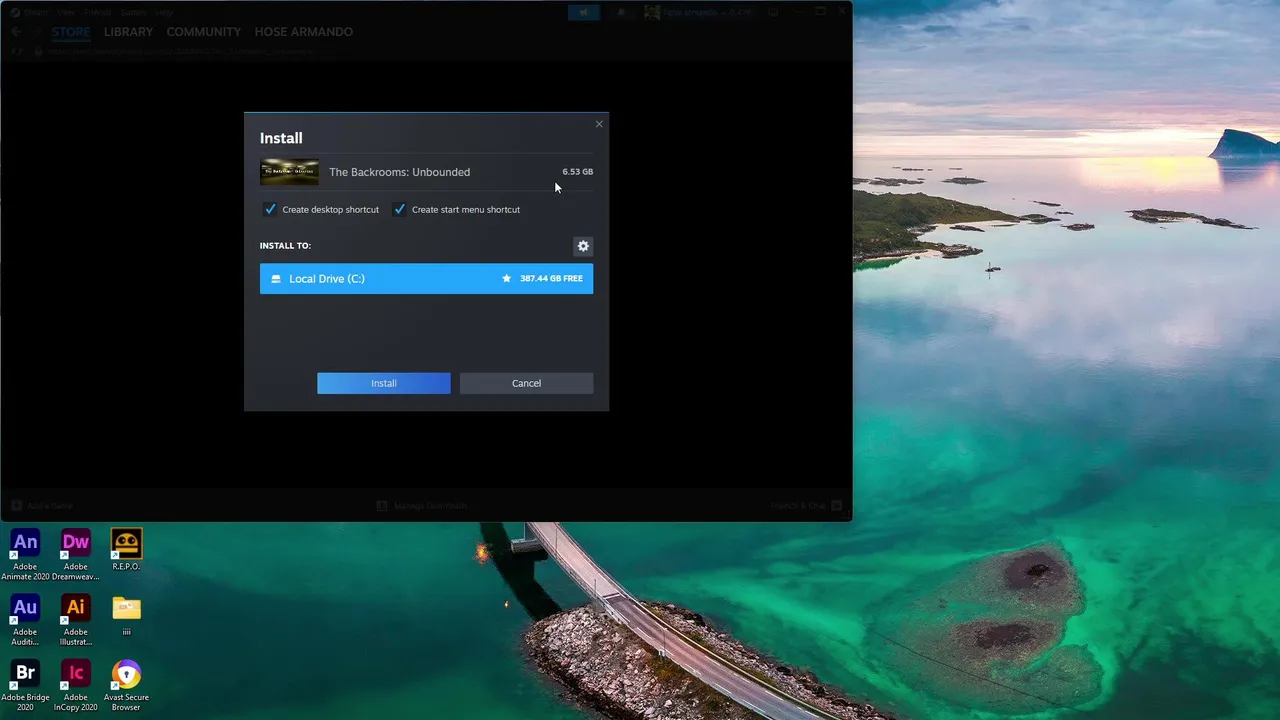Click Add a Game in Steam footer
Image resolution: width=1280 pixels, height=720 pixels.
[42, 506]
